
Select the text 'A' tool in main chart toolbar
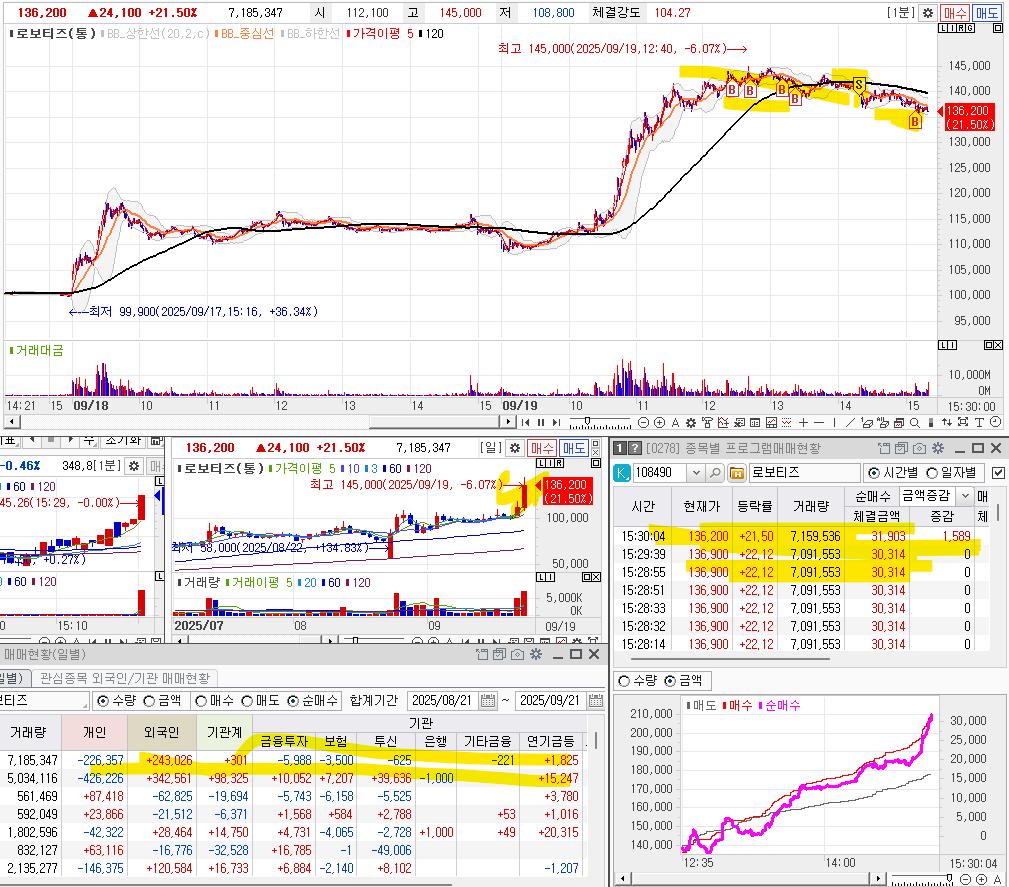(675, 422)
